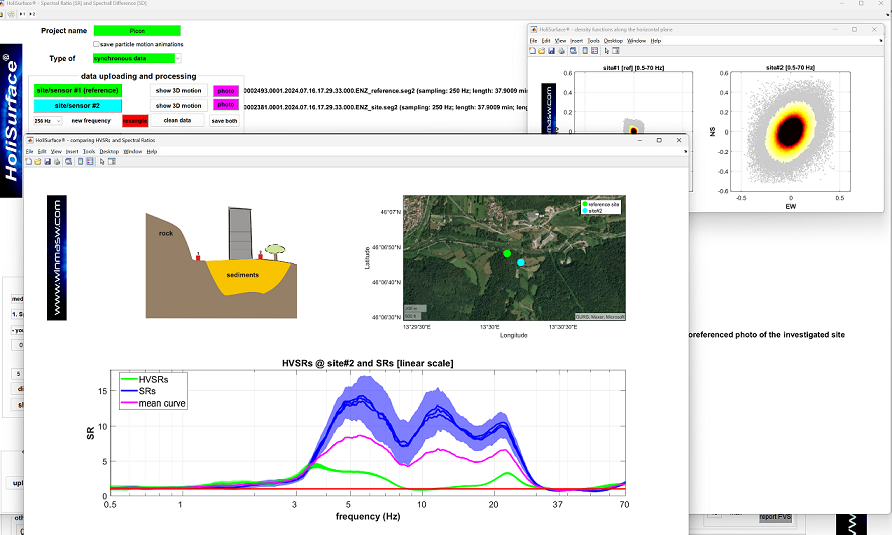
Task: Click show 3D motion for sensor #1
Action: pyautogui.click(x=179, y=90)
